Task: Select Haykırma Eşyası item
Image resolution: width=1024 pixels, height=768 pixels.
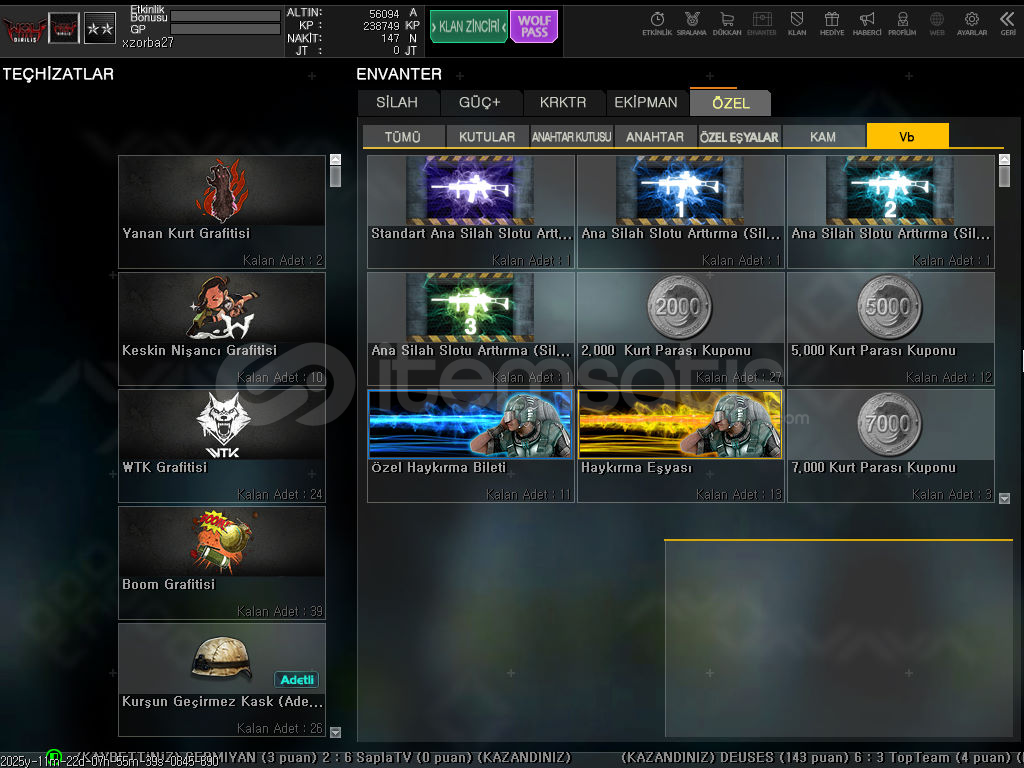Action: coord(680,445)
